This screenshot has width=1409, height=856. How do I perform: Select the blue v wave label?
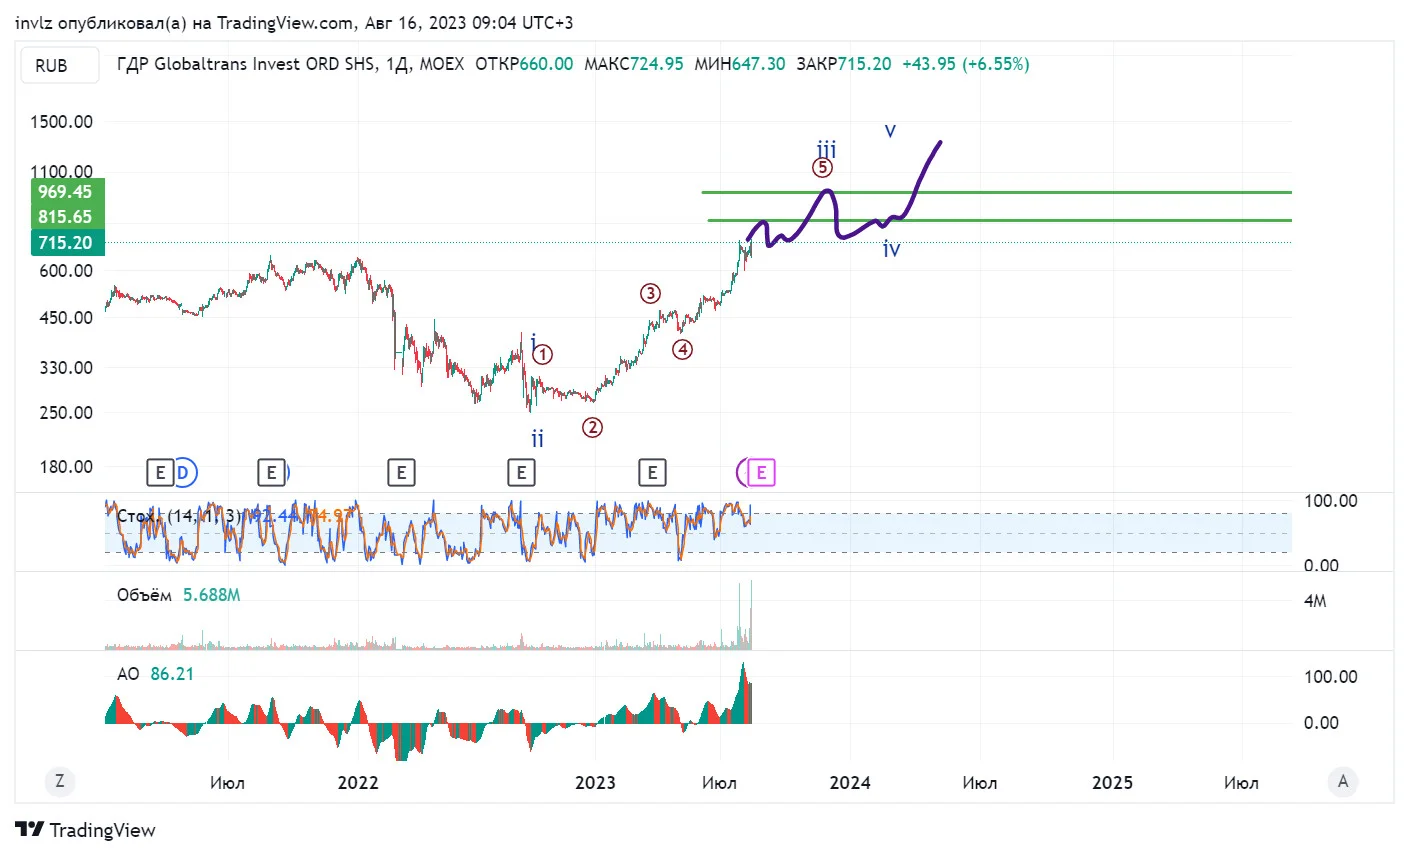click(x=890, y=130)
